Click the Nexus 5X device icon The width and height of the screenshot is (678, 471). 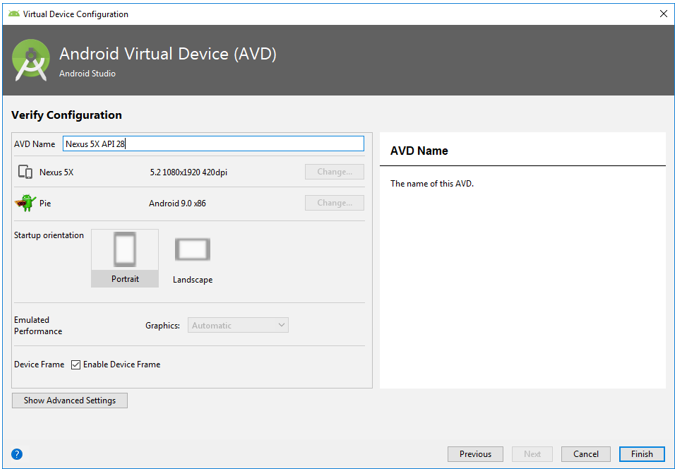pyautogui.click(x=25, y=172)
